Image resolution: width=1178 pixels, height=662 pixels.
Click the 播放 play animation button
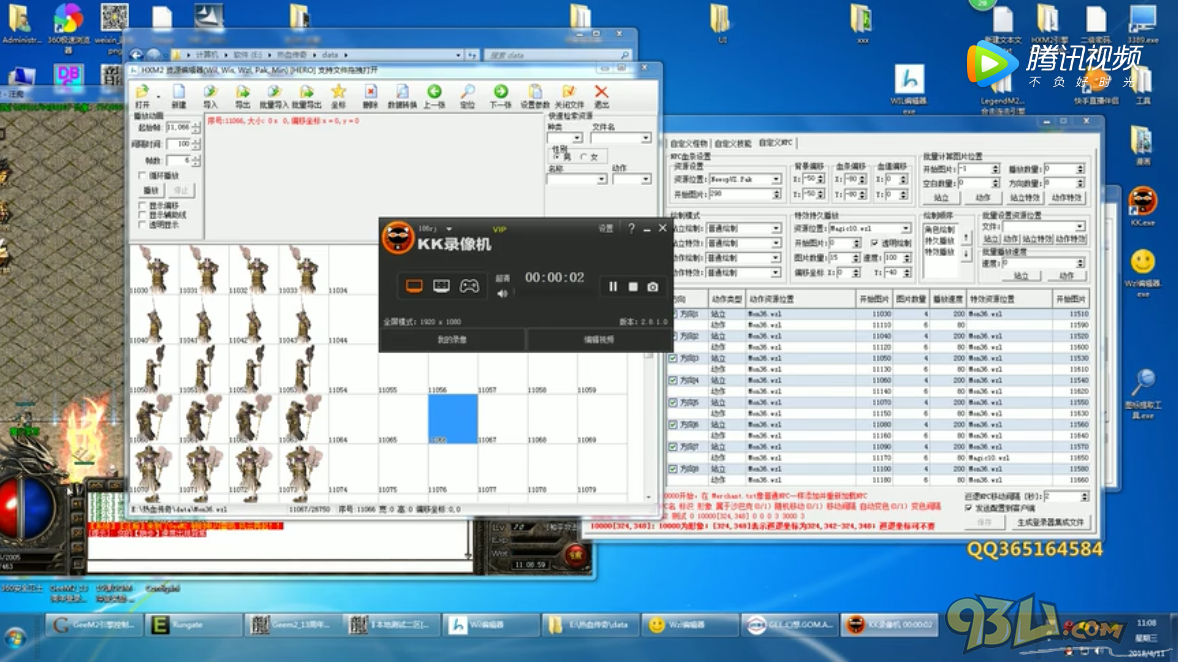coord(151,190)
